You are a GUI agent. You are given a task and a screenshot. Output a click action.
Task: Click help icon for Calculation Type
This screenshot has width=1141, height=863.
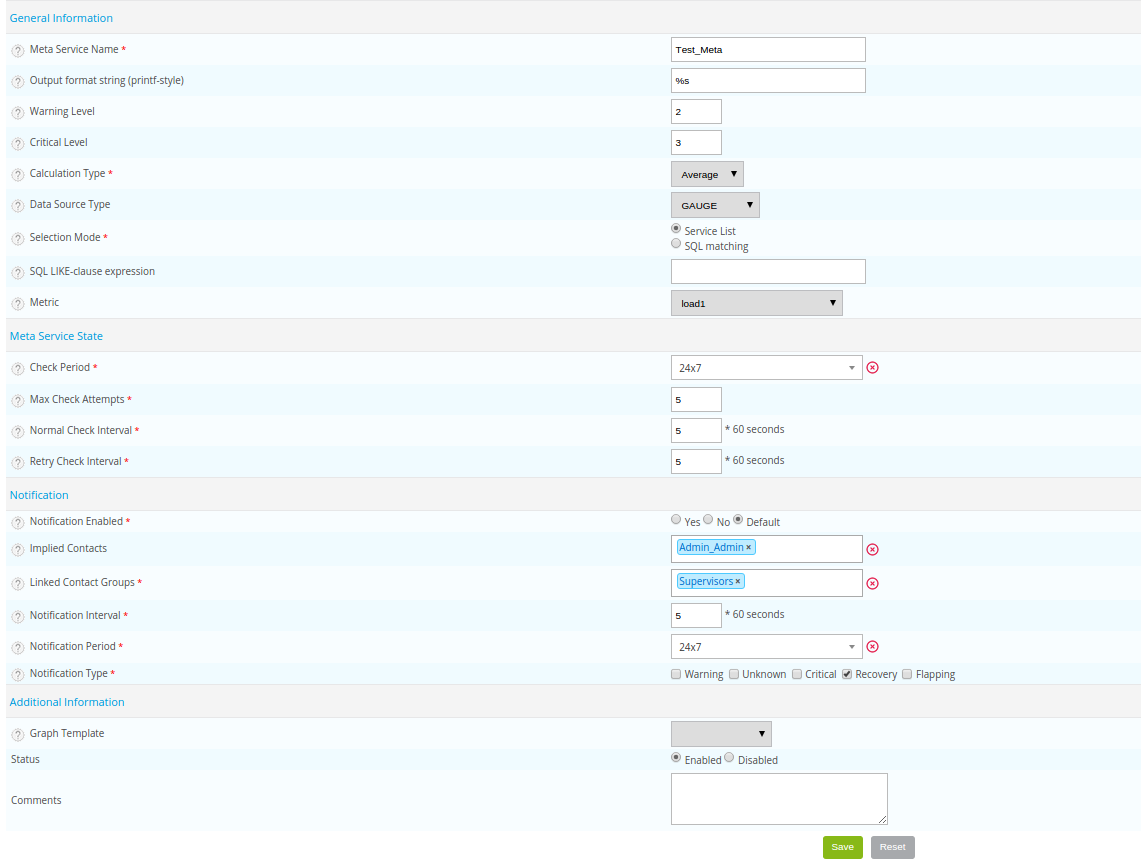pos(18,174)
